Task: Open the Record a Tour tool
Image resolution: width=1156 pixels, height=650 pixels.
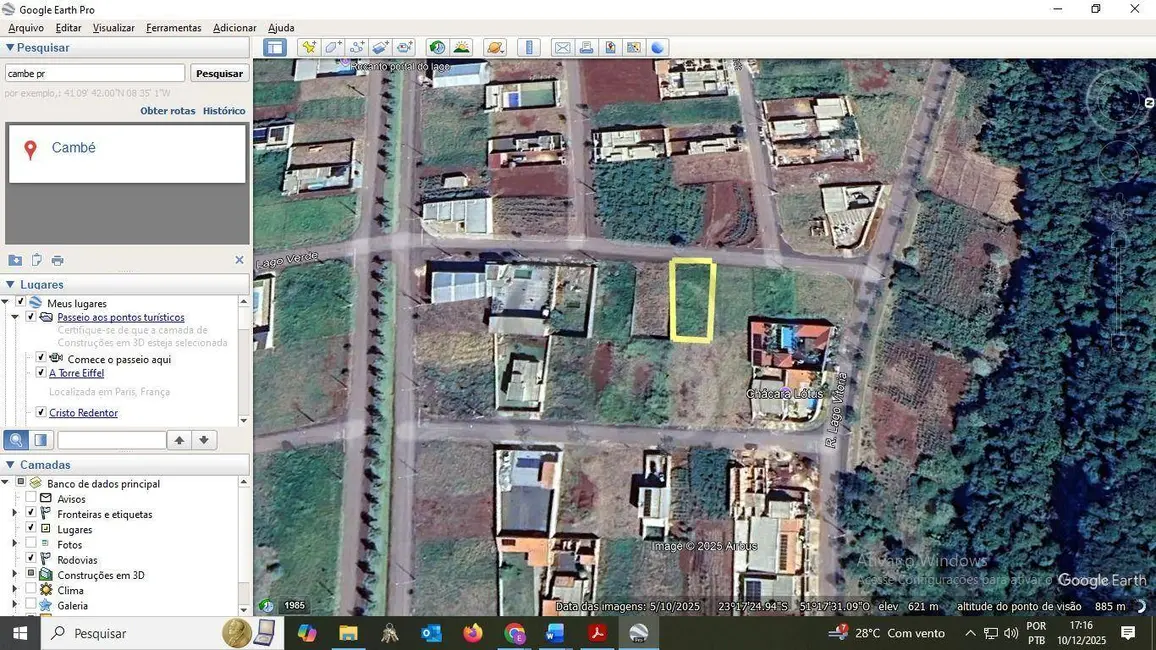Action: pos(404,47)
